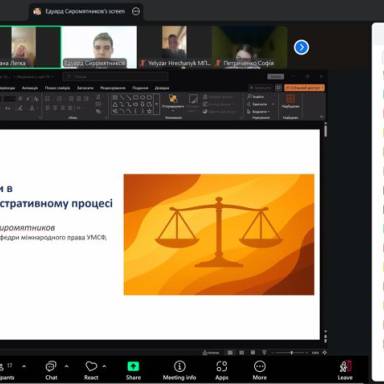384x384 pixels.
Task: Collapse the PowerPoint ribbon
Action: [x=322, y=117]
